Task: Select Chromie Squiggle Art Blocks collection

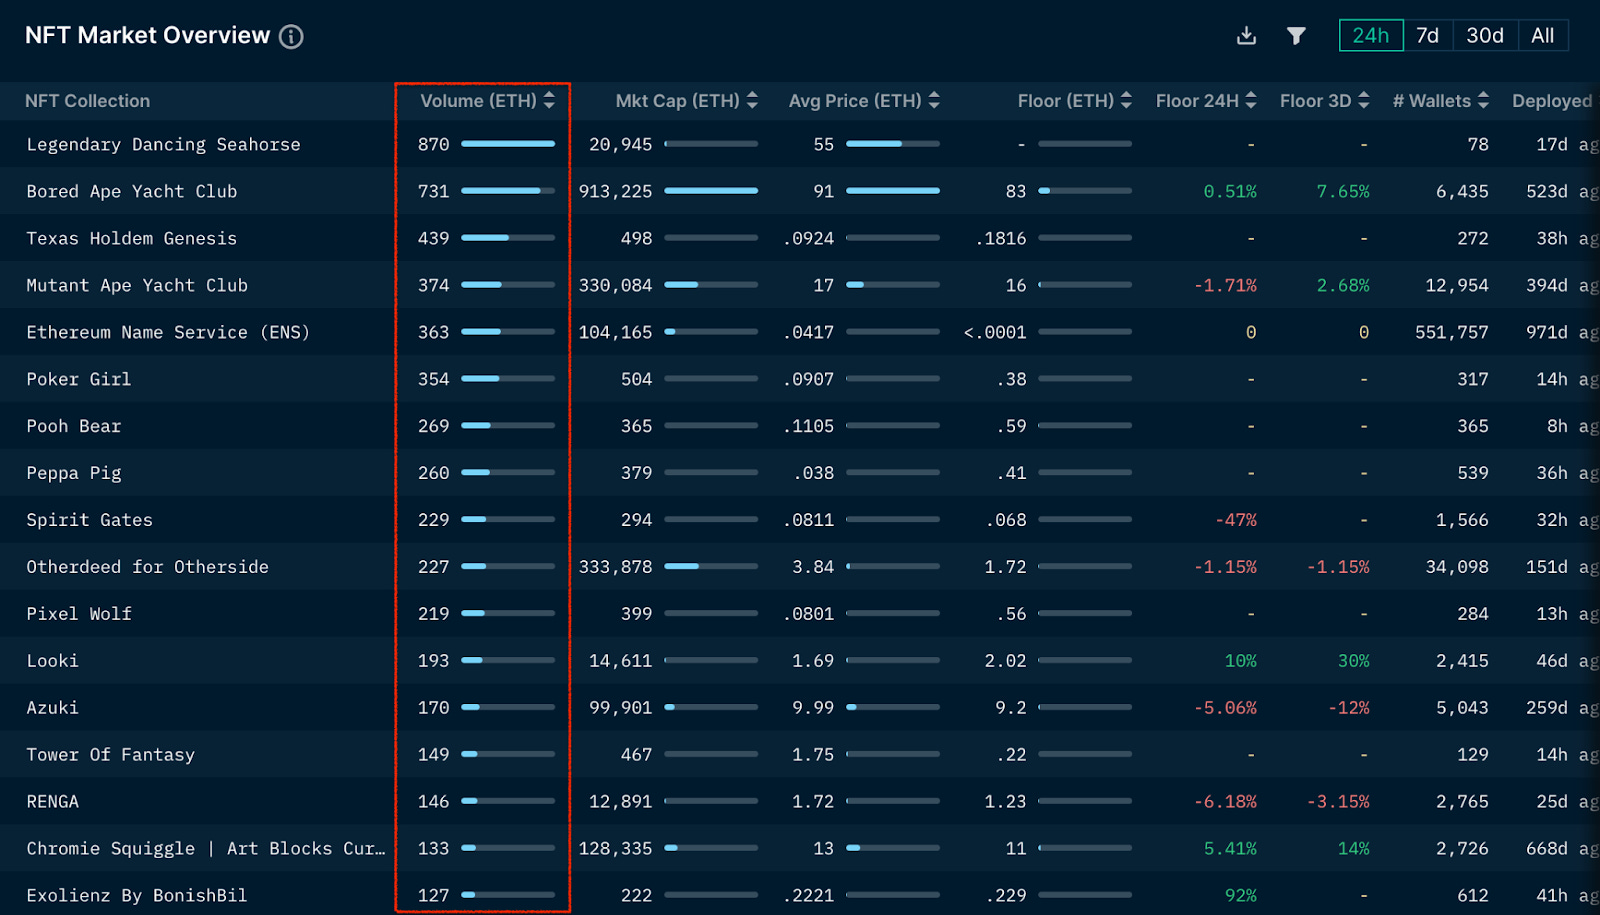Action: pyautogui.click(x=206, y=848)
